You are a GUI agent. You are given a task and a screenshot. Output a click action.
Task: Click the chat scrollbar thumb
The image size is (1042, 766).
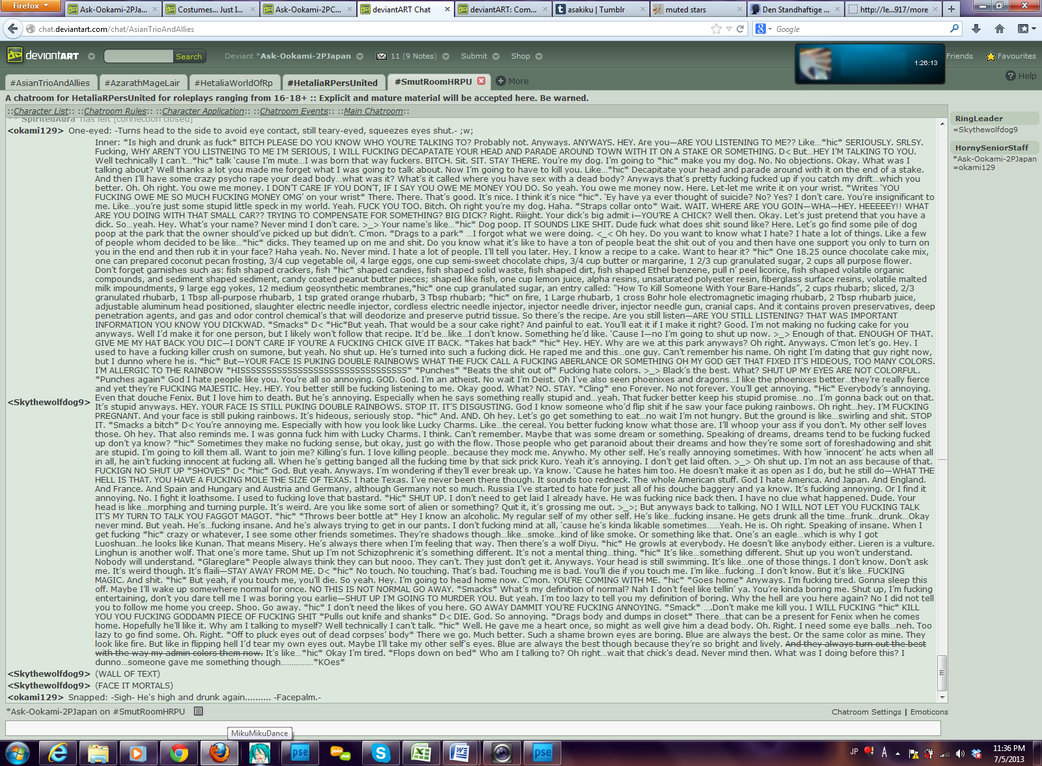coord(942,672)
